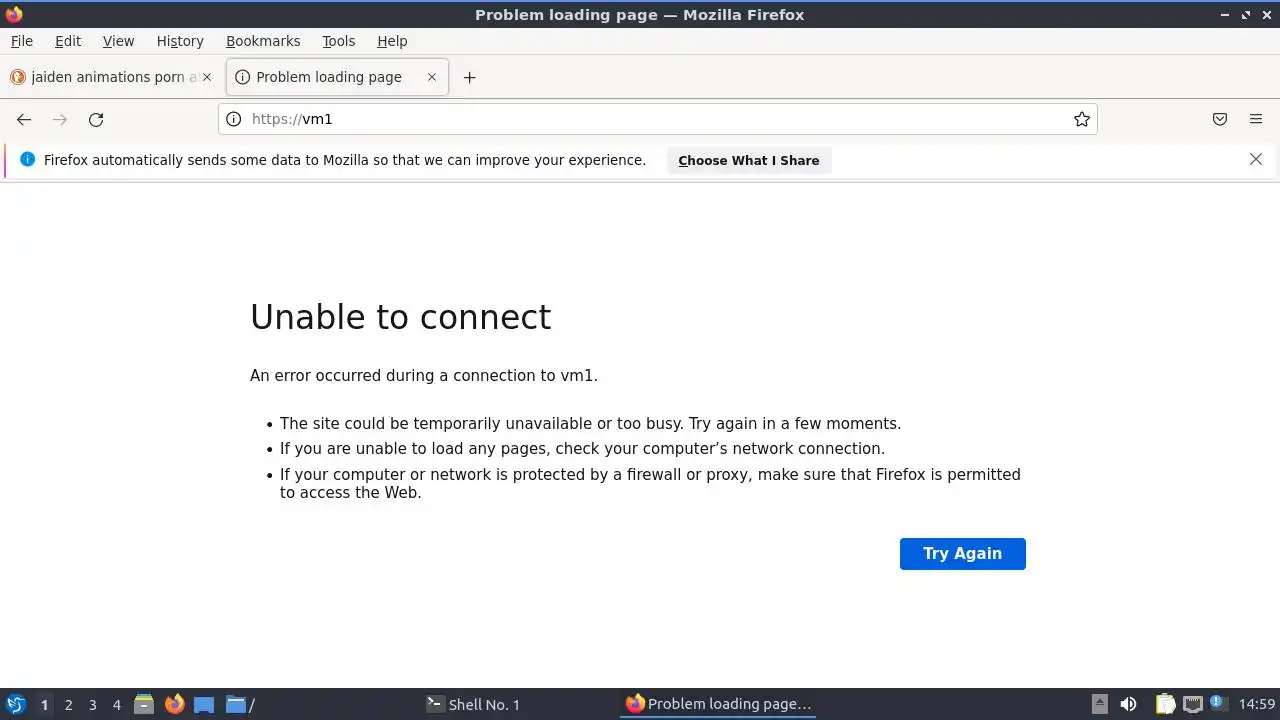Launch file manager from taskbar quicklaunch
The width and height of the screenshot is (1280, 720).
pyautogui.click(x=144, y=704)
